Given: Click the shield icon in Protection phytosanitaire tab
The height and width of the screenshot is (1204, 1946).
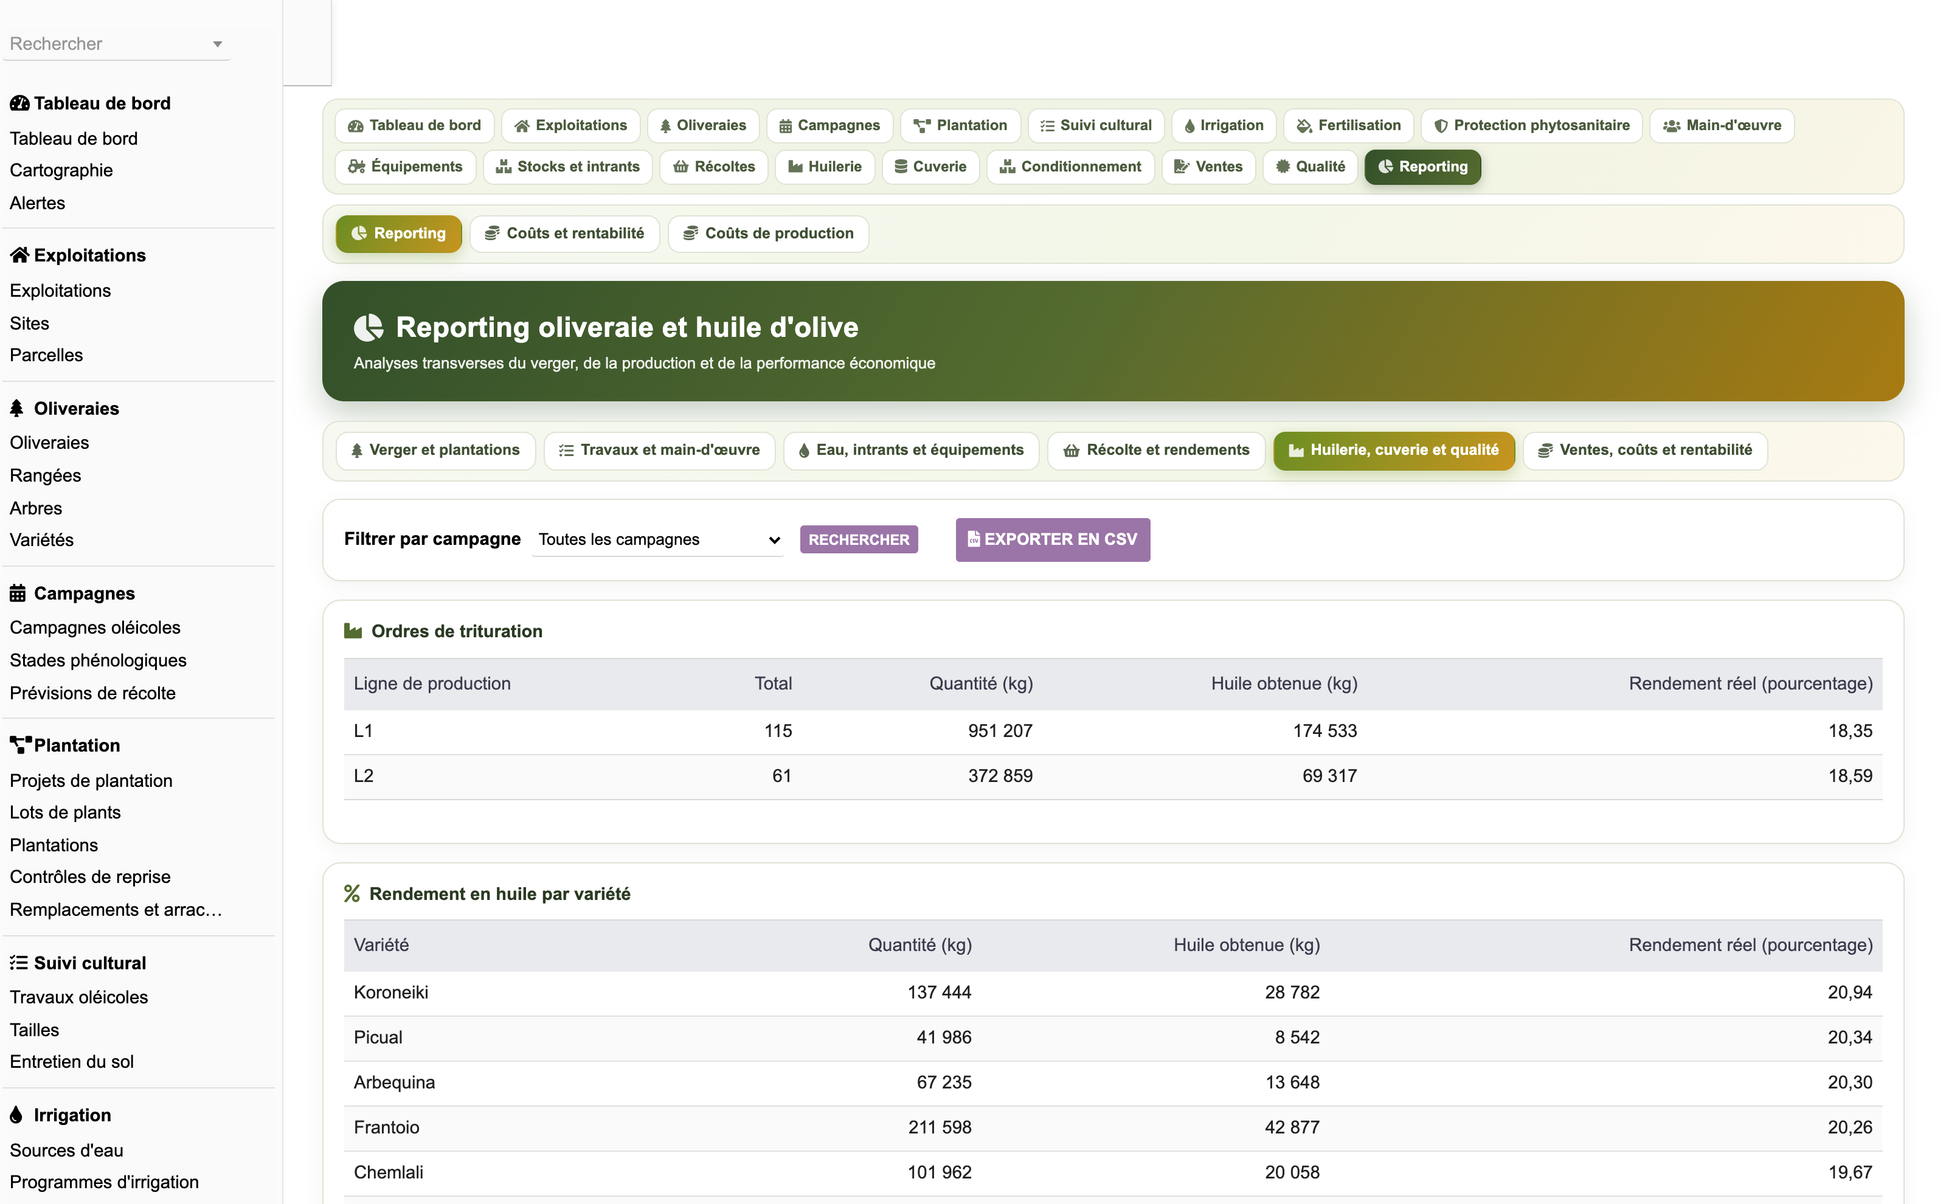Looking at the screenshot, I should click(x=1441, y=126).
